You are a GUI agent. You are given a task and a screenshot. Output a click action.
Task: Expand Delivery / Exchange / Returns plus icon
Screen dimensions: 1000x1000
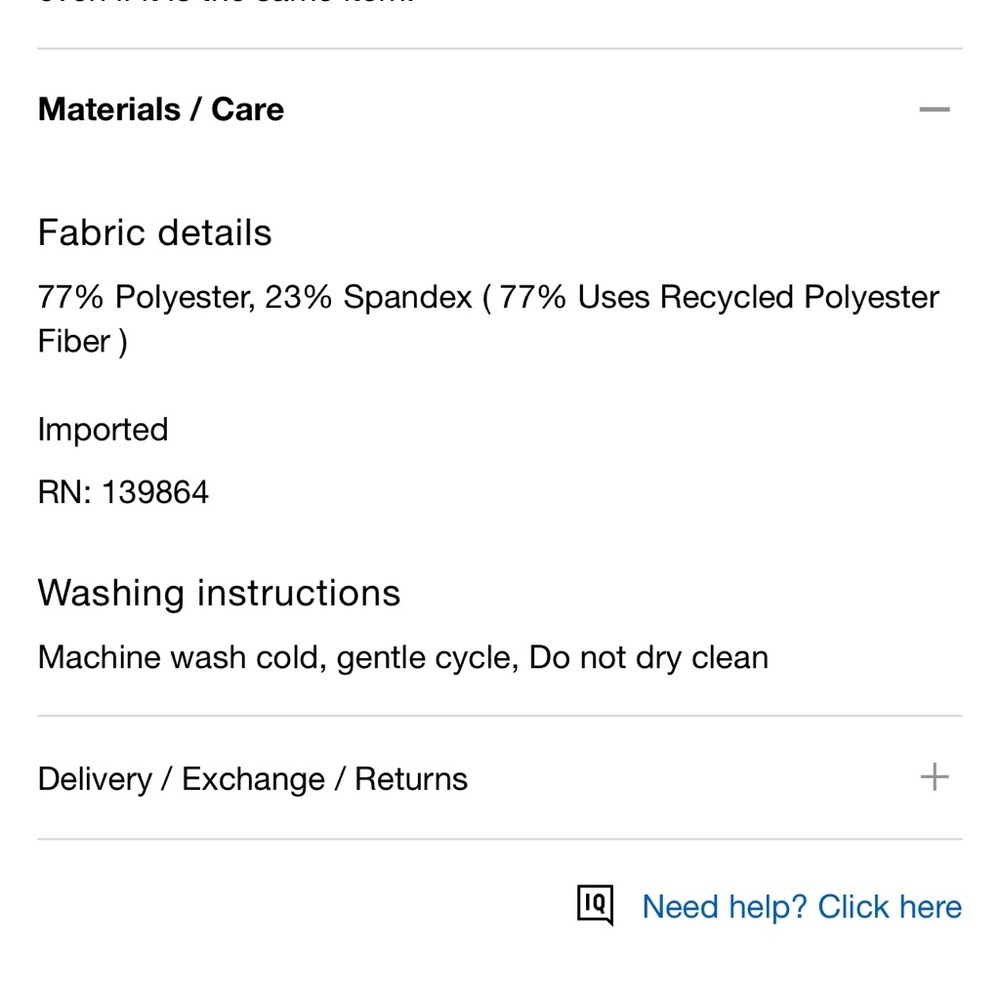934,777
